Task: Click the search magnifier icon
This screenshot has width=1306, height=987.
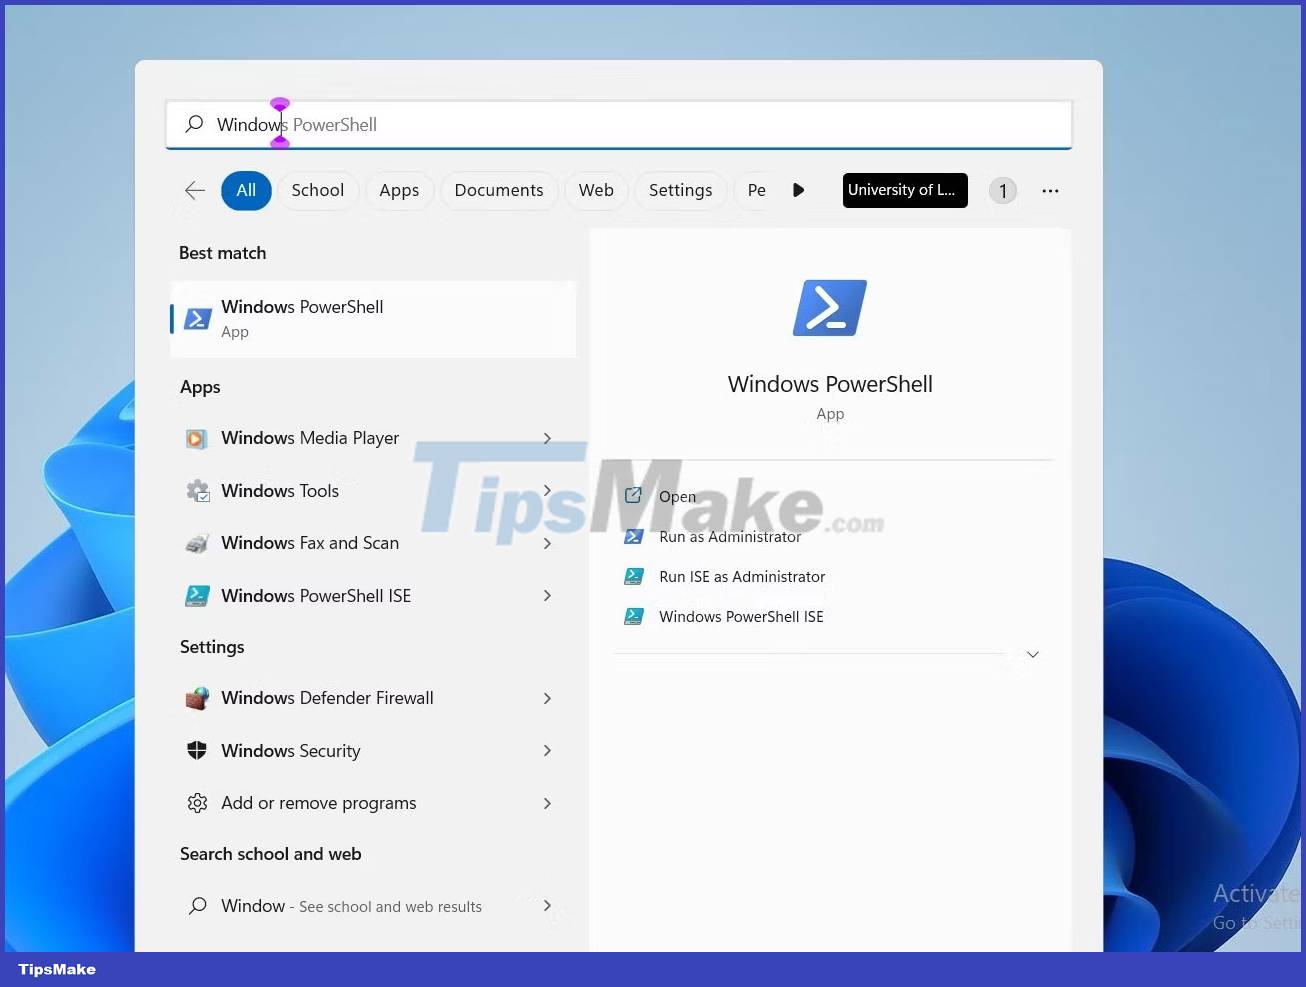Action: (193, 123)
